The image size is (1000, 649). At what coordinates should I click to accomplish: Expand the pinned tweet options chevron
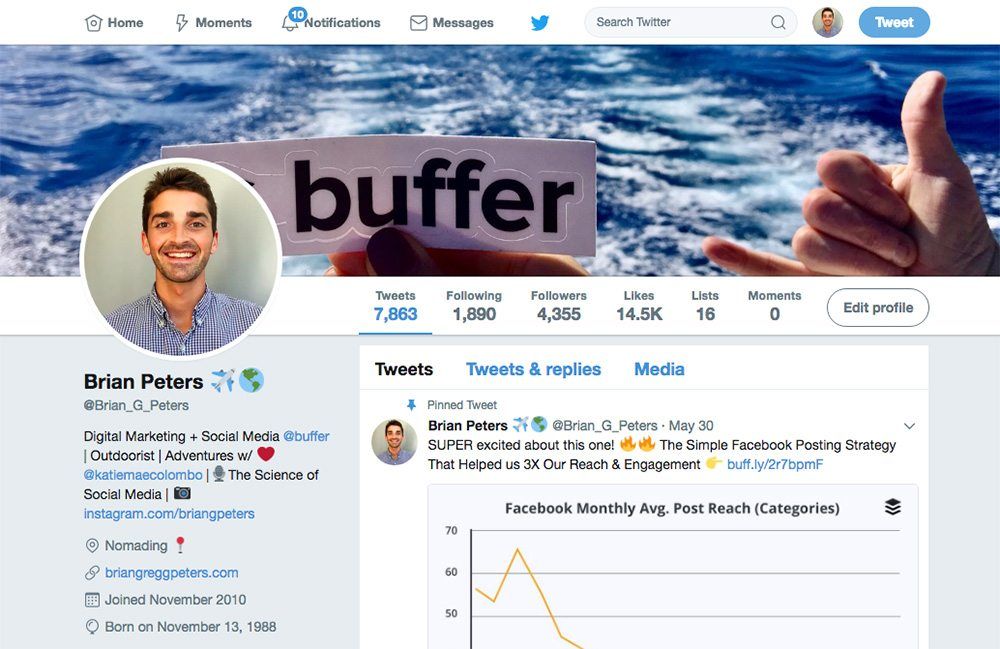(x=909, y=426)
